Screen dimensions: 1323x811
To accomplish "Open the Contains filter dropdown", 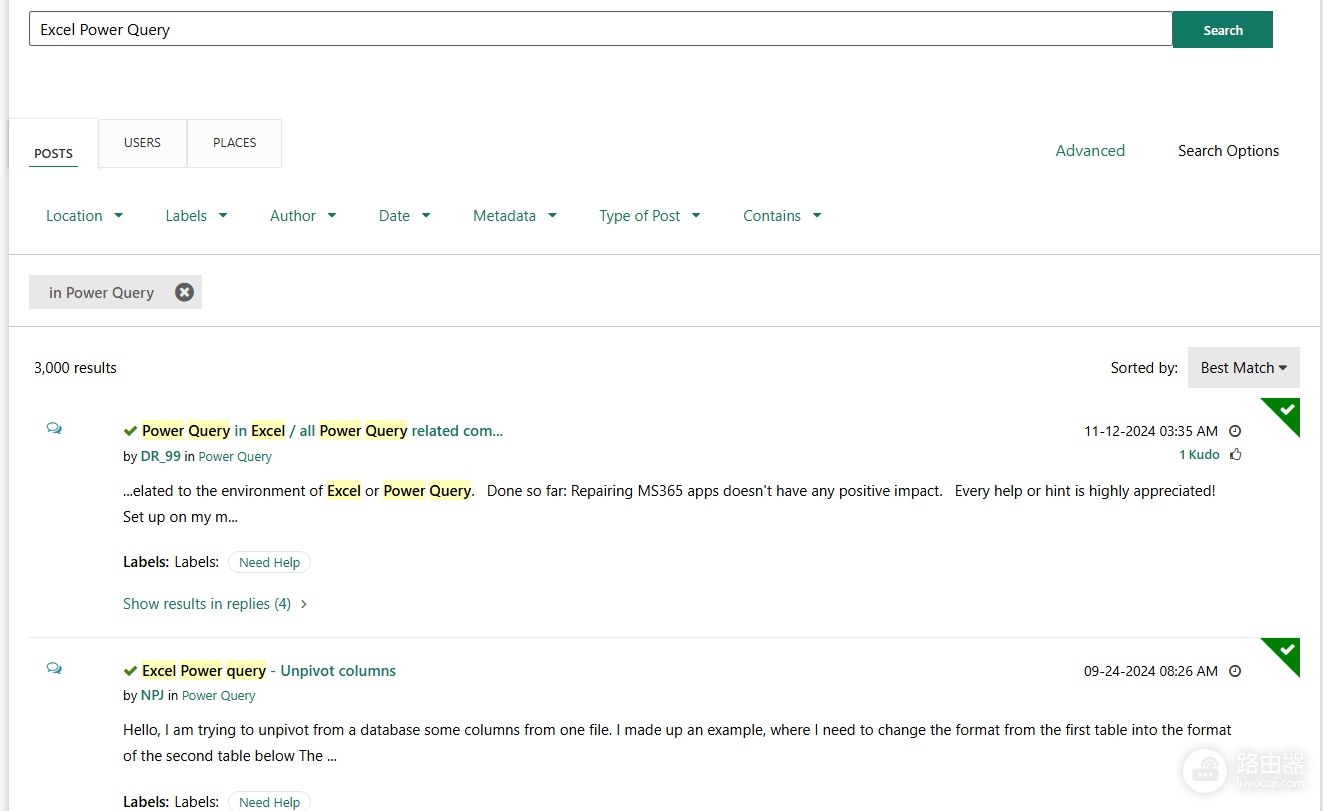I will [x=782, y=216].
